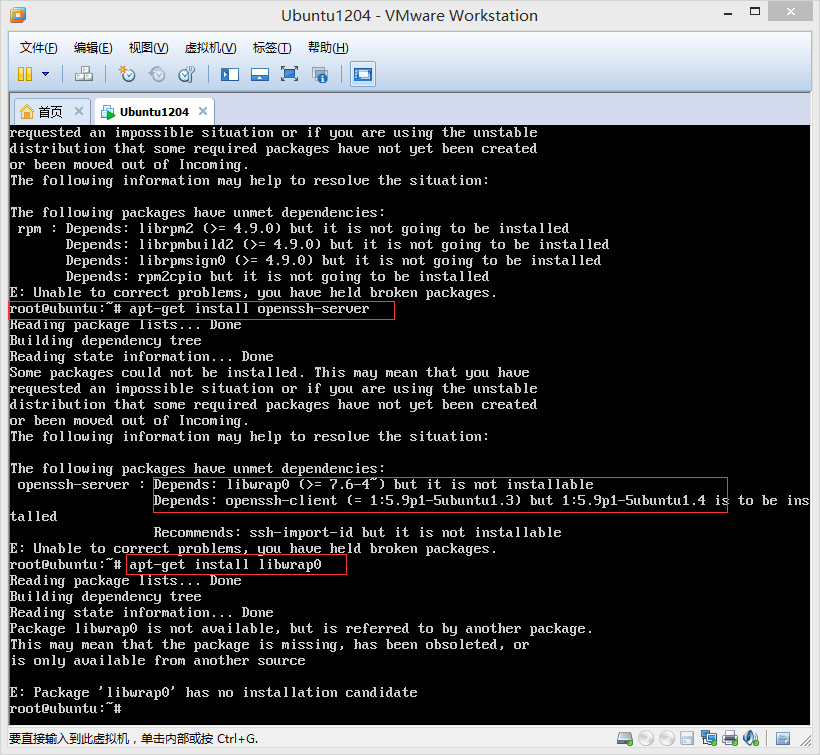Take a snapshot of the VM
This screenshot has height=755, width=820.
[127, 74]
